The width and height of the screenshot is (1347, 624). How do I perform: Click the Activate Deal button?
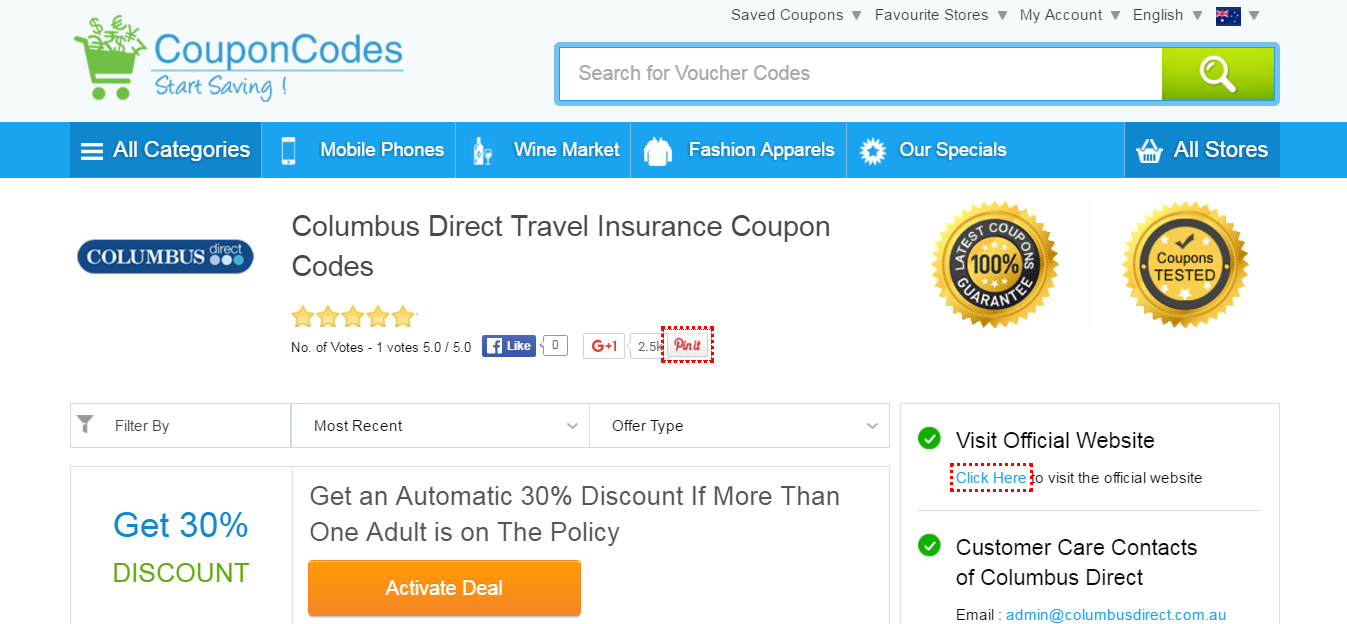(444, 588)
